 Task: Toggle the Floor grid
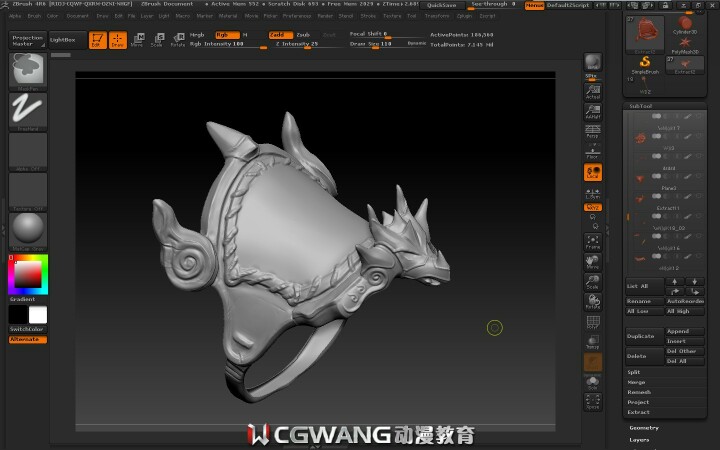[x=593, y=152]
